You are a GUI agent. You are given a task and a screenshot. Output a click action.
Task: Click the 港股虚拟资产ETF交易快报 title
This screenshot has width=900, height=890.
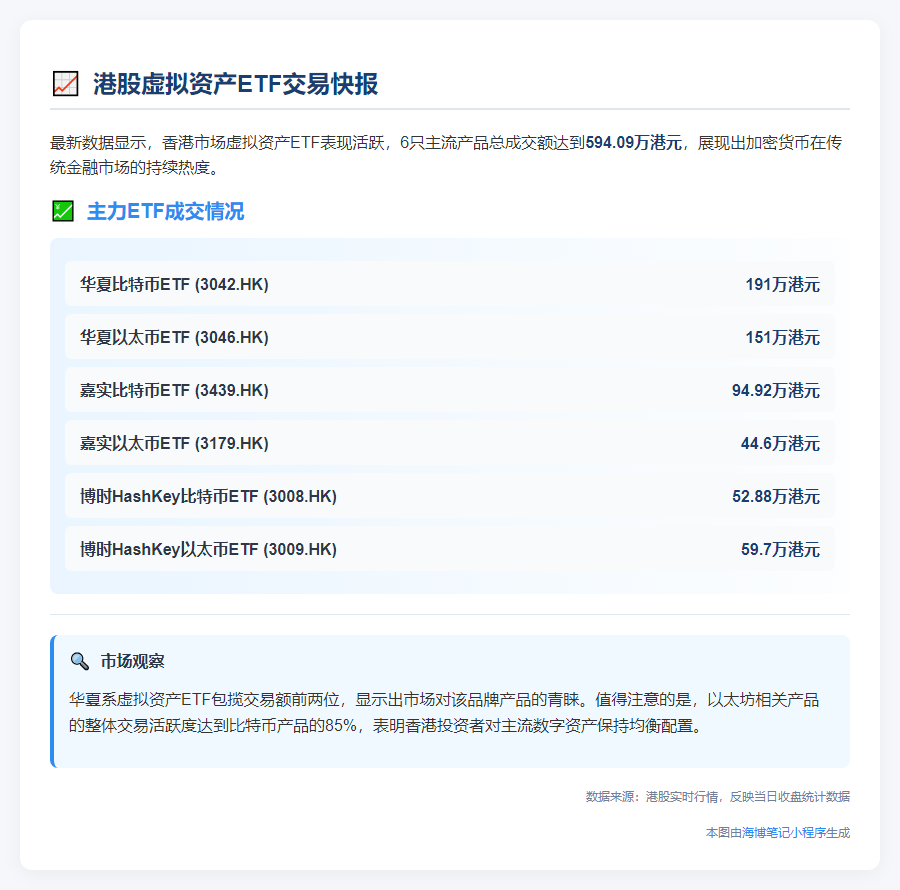tap(235, 84)
